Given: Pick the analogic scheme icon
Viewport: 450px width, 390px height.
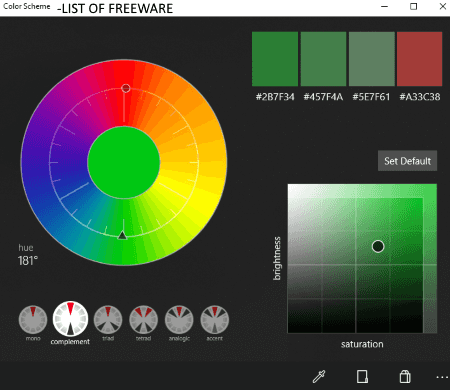Looking at the screenshot, I should point(179,320).
